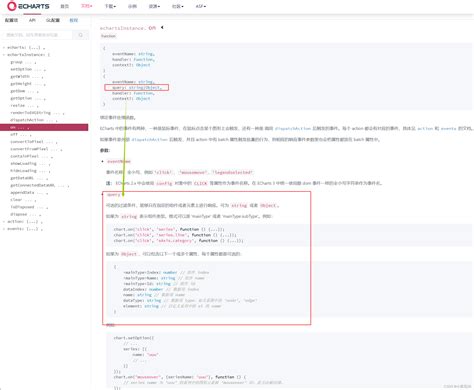Image resolution: width=474 pixels, height=390 pixels.
Task: Select getConnectedDataURL in the sidebar
Action: pyautogui.click(x=33, y=185)
